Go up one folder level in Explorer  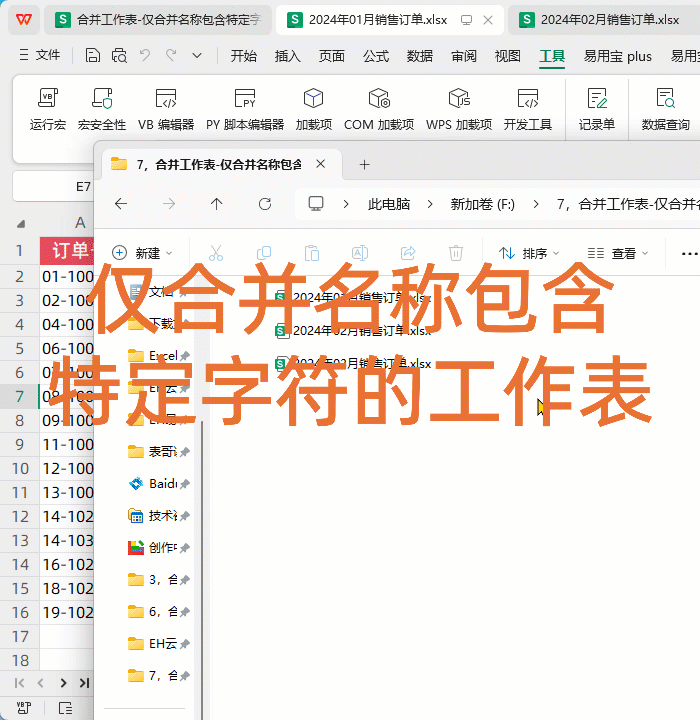coord(216,203)
